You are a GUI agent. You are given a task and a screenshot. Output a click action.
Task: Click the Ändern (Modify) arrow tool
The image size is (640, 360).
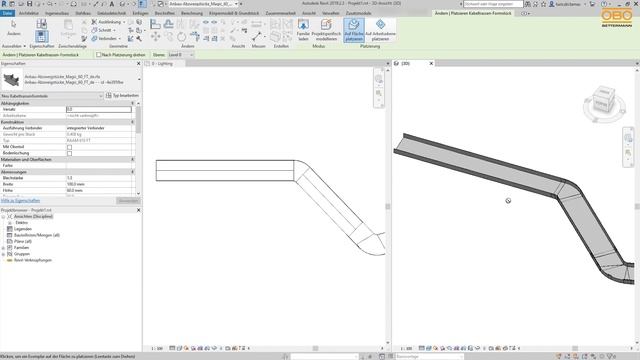click(x=13, y=28)
